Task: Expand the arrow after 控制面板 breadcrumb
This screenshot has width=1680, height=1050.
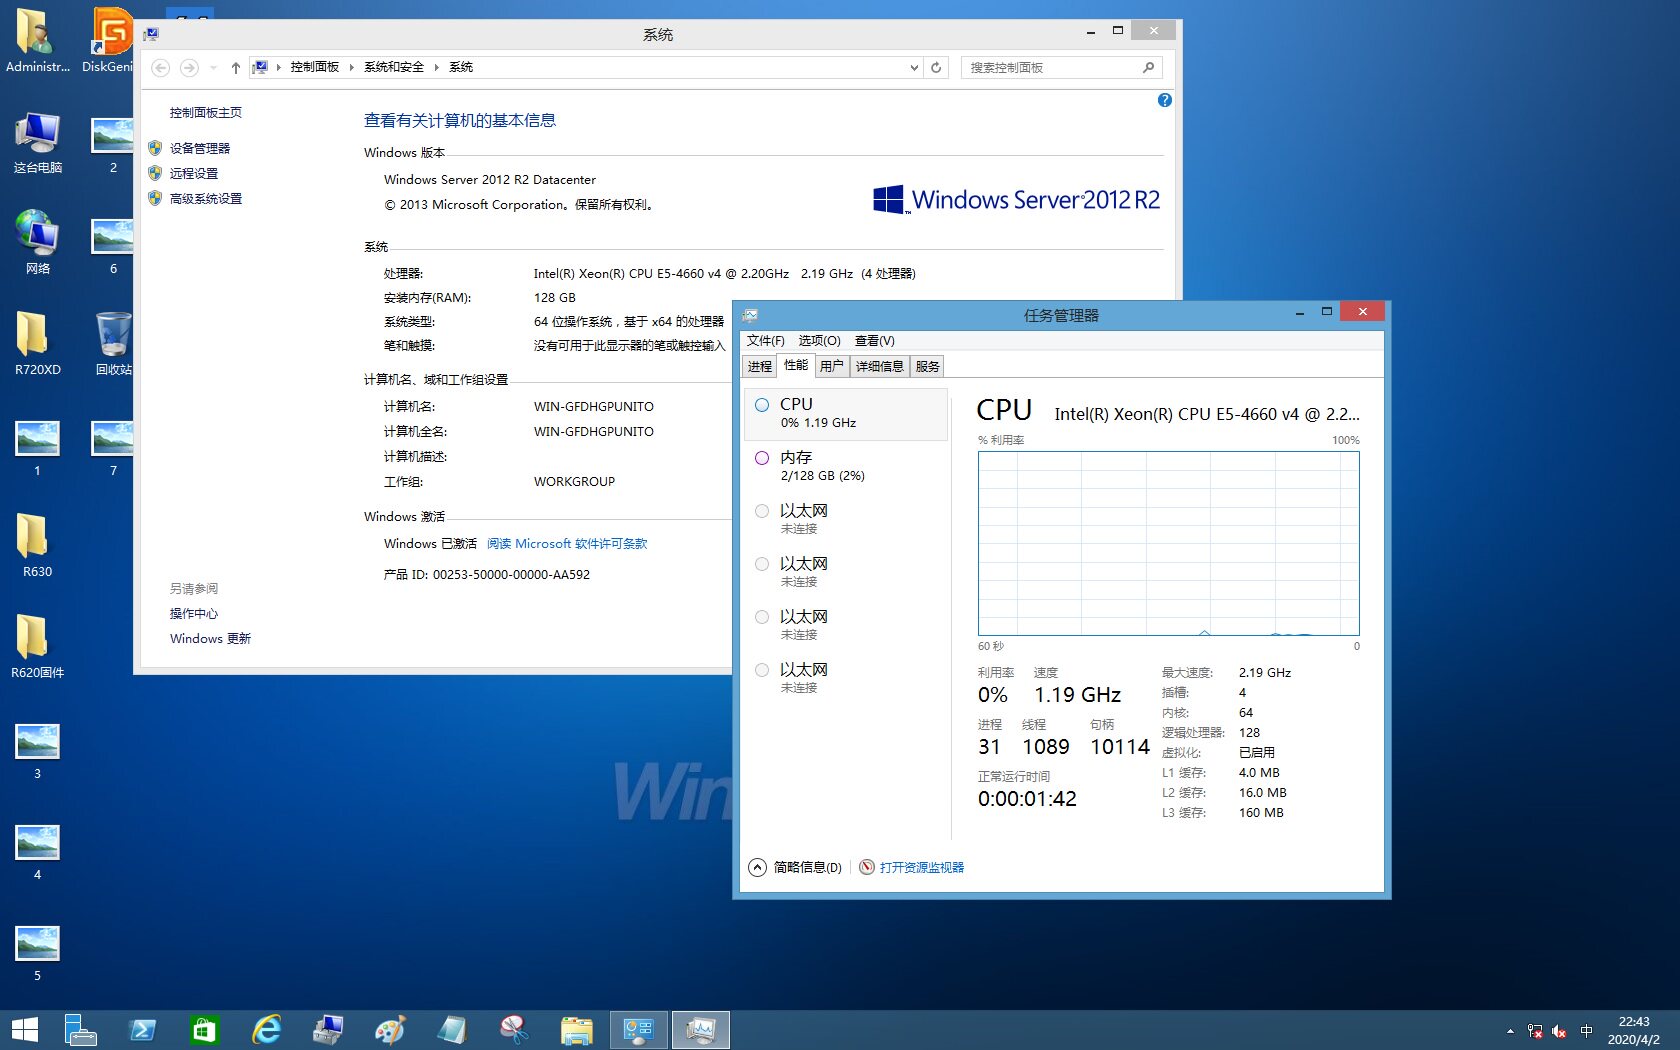Action: coord(352,67)
